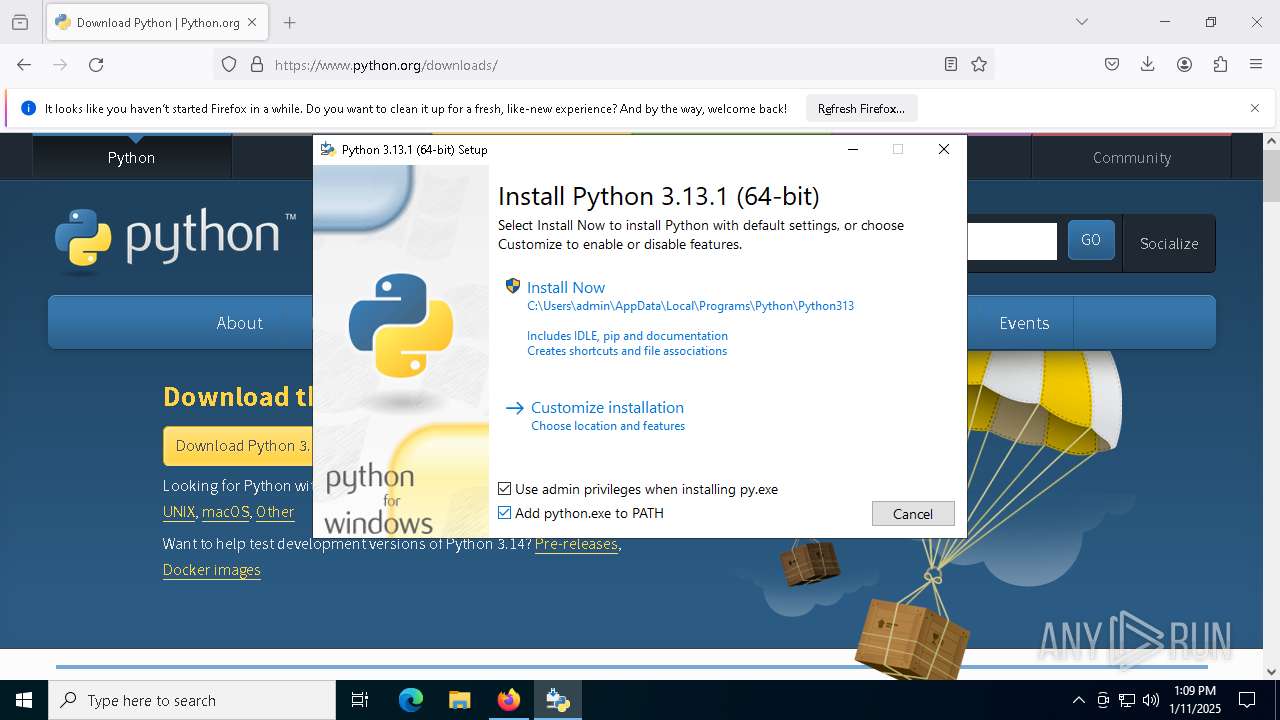The height and width of the screenshot is (720, 1280).
Task: Open the Firefox downloads panel
Action: pyautogui.click(x=1148, y=64)
